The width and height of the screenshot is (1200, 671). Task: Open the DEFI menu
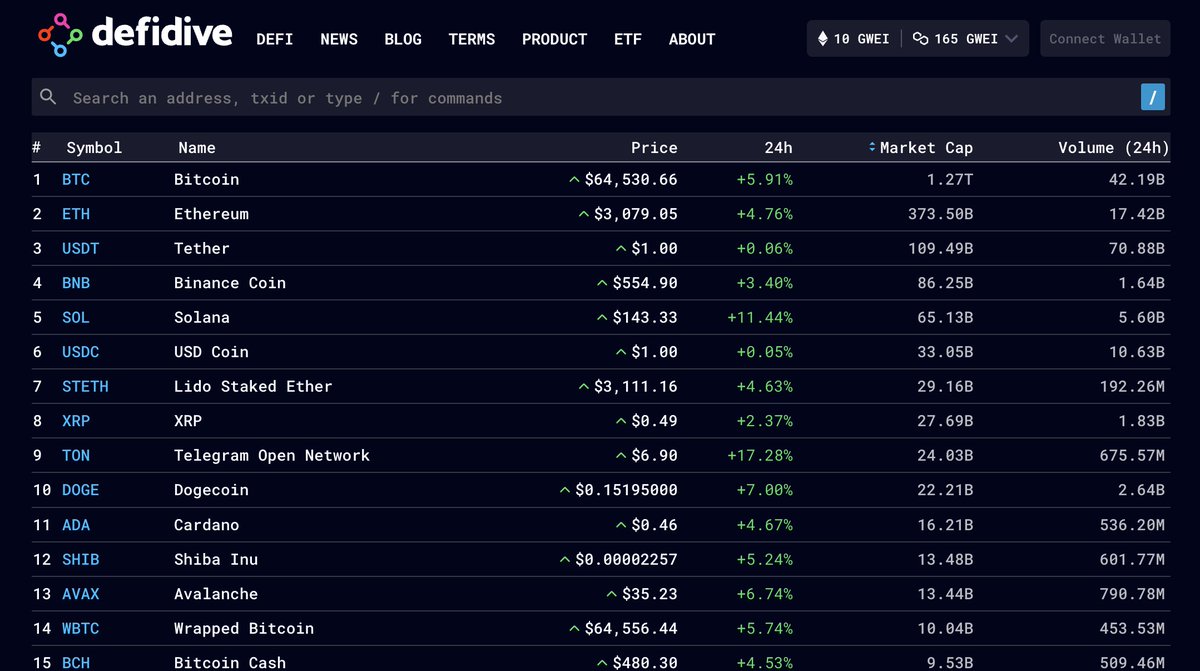click(275, 39)
